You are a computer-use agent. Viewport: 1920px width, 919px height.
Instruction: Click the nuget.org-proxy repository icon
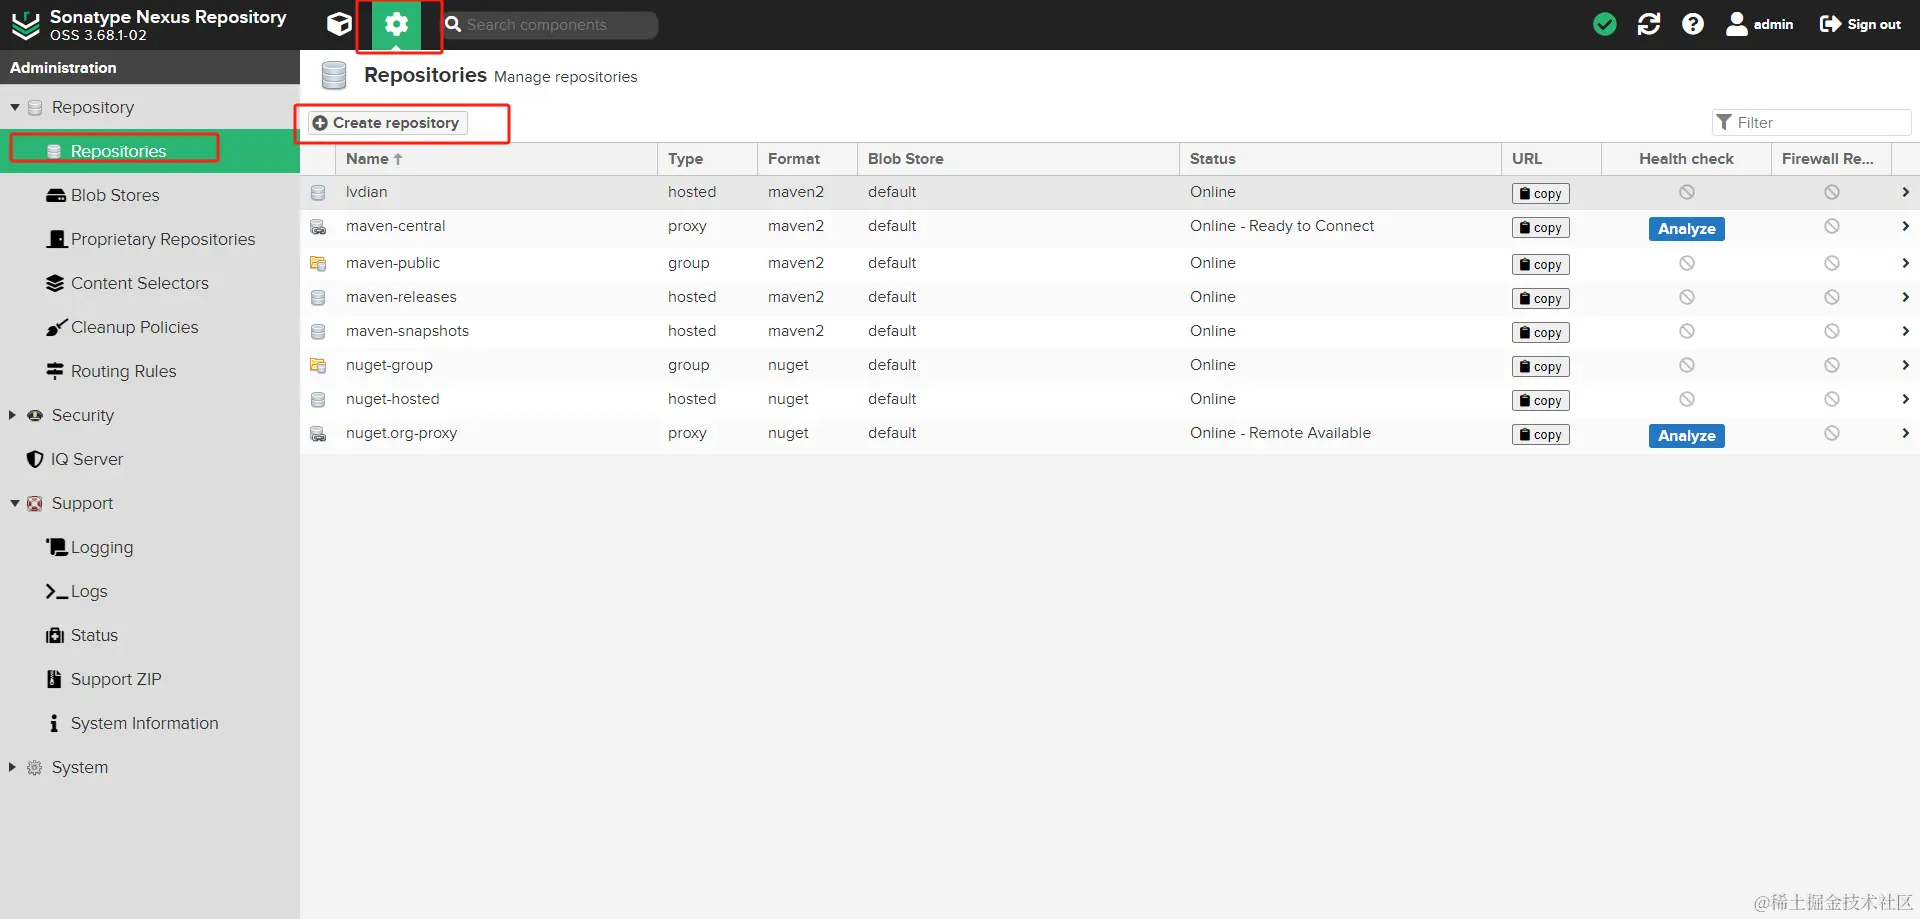[x=318, y=433]
